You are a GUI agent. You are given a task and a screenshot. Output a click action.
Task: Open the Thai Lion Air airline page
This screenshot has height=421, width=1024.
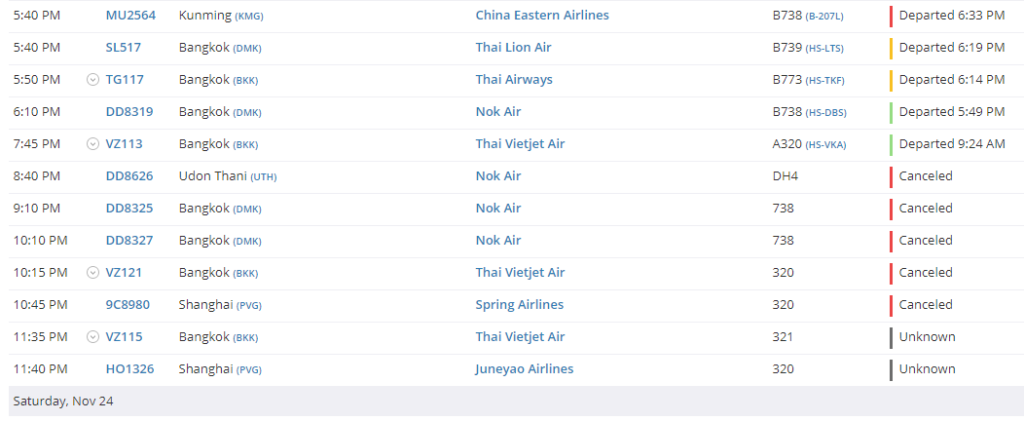pyautogui.click(x=513, y=47)
